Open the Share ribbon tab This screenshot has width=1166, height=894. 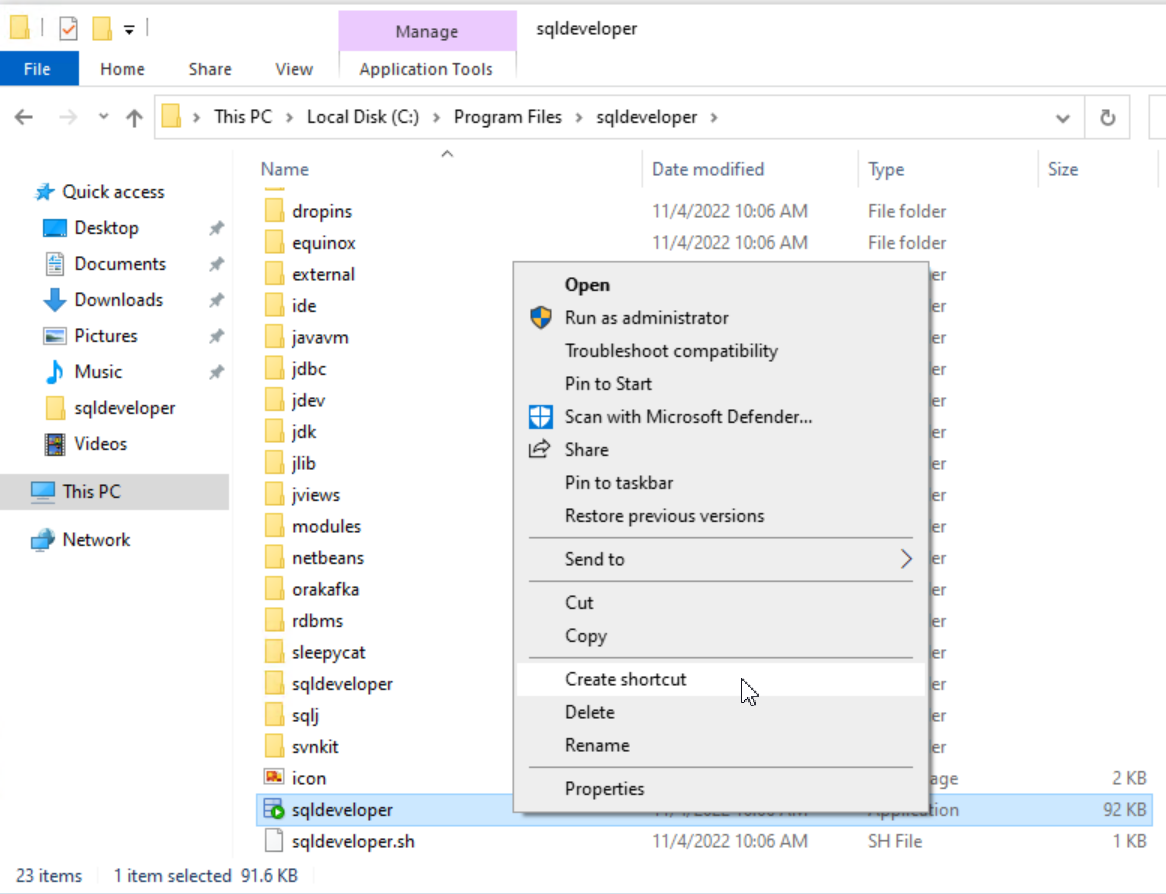click(x=210, y=69)
